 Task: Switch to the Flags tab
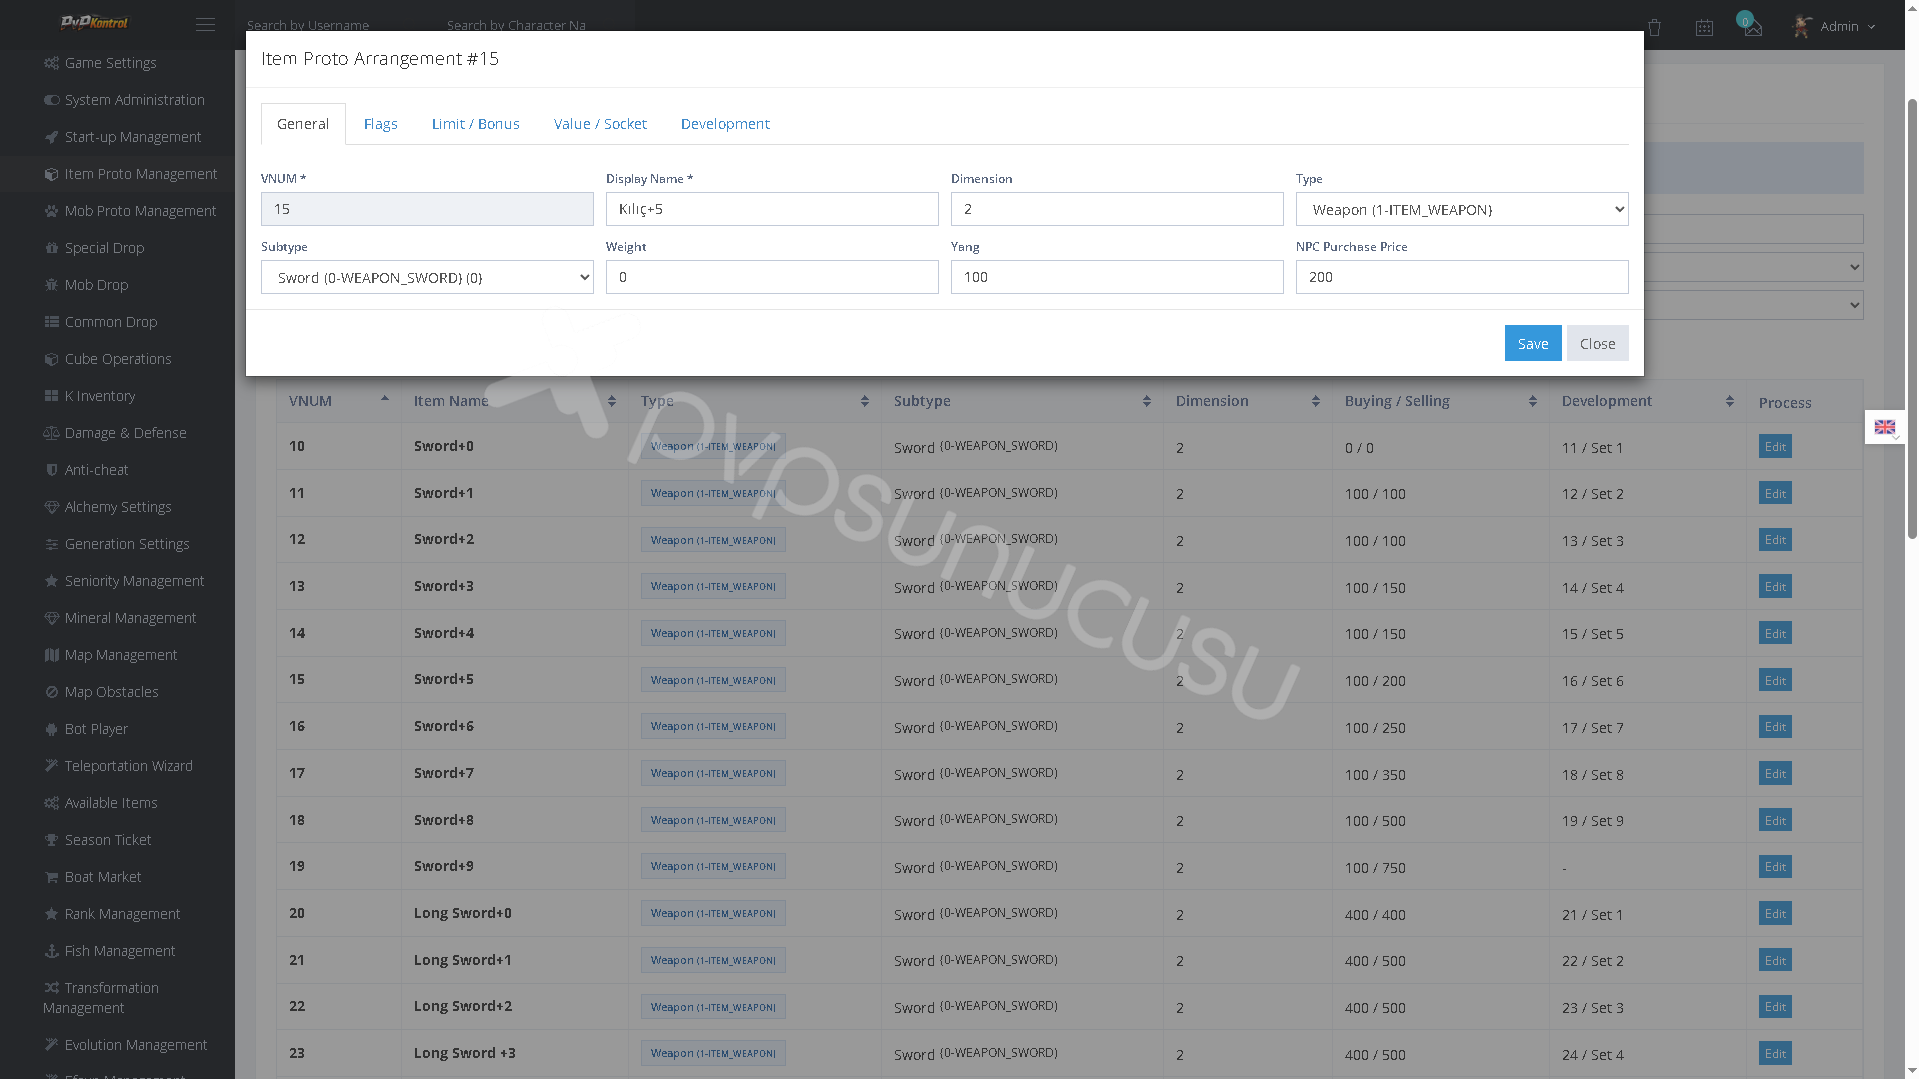(x=381, y=124)
